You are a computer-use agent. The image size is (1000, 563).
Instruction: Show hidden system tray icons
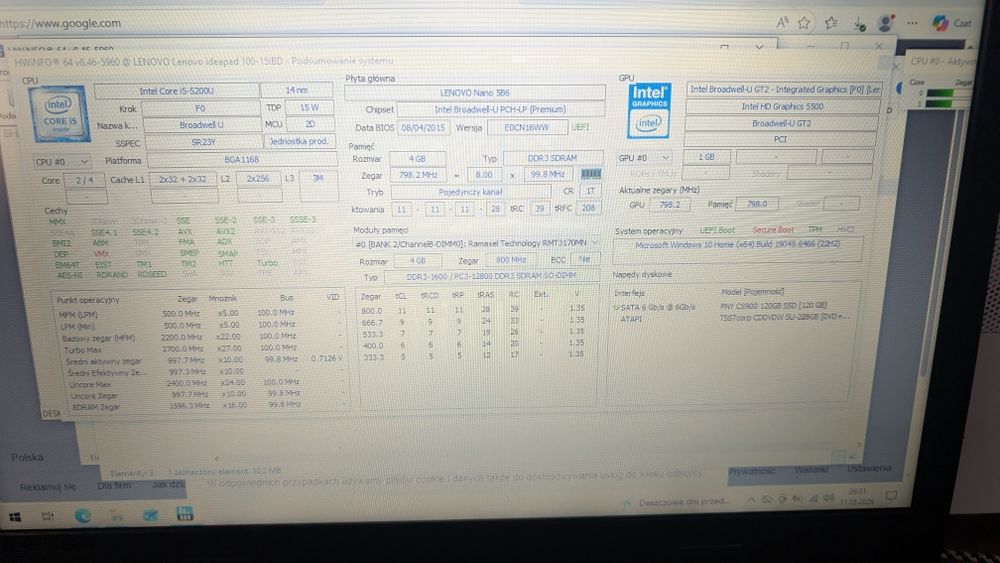coord(751,500)
